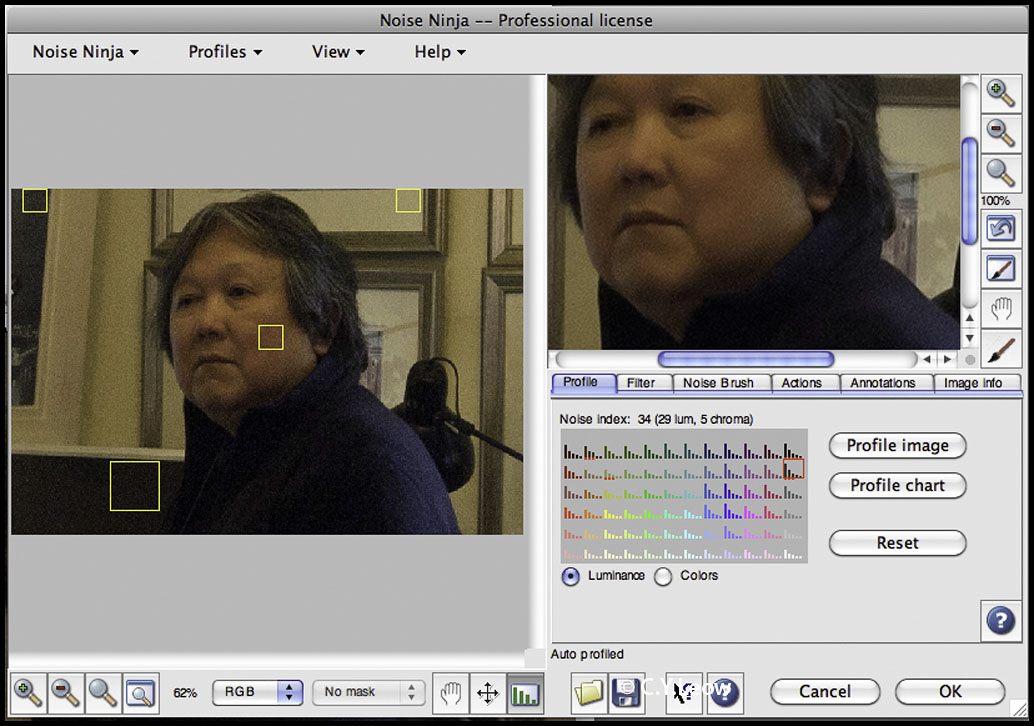Viewport: 1034px width, 726px height.
Task: Click the 62% zoom level text
Action: pyautogui.click(x=185, y=693)
